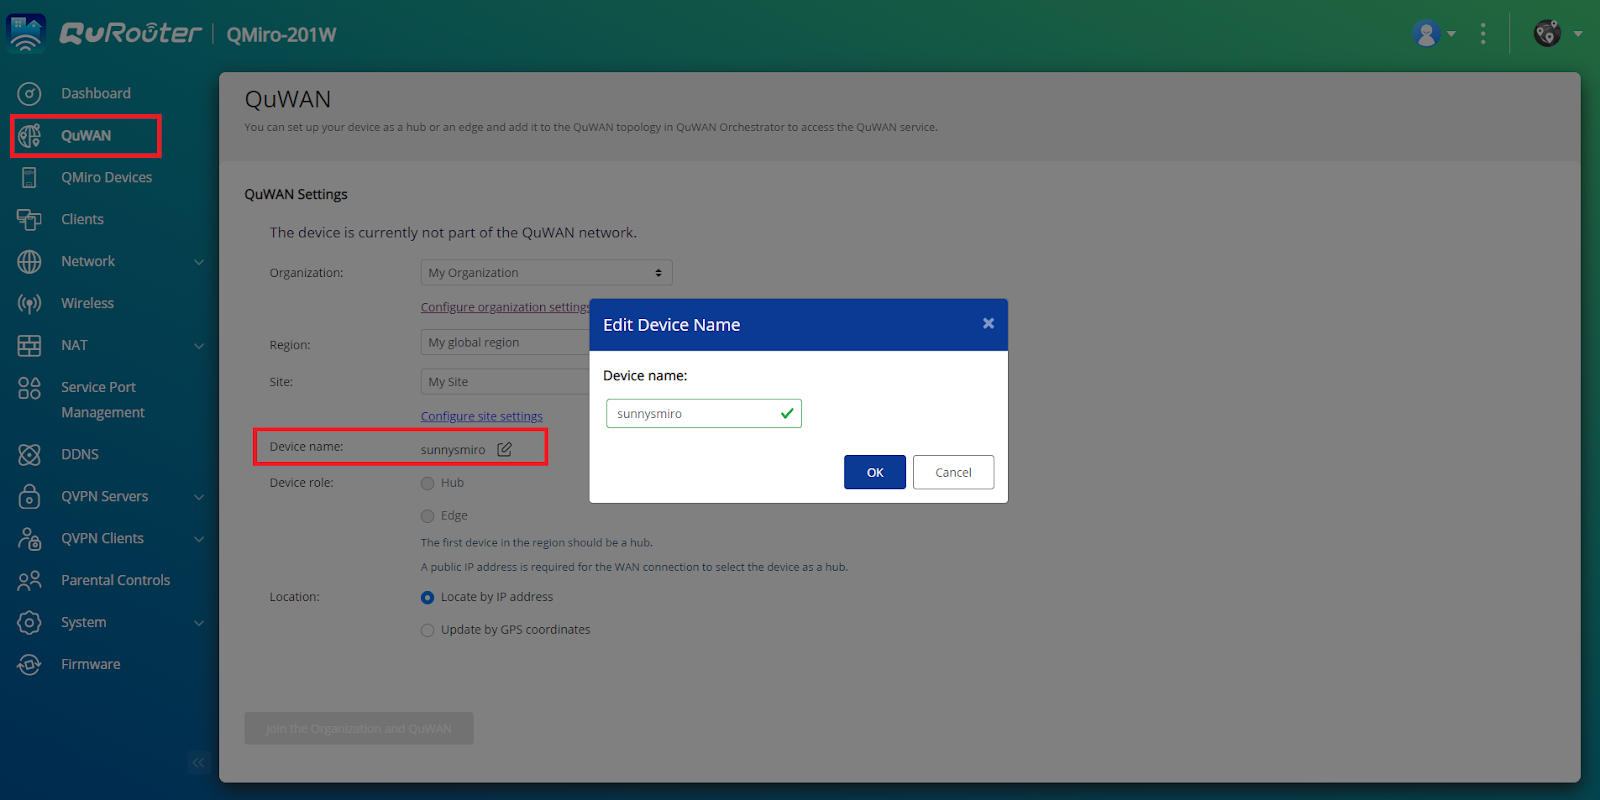Screen dimensions: 1600x800
Task: Click the QMiro Devices icon
Action: 29,178
